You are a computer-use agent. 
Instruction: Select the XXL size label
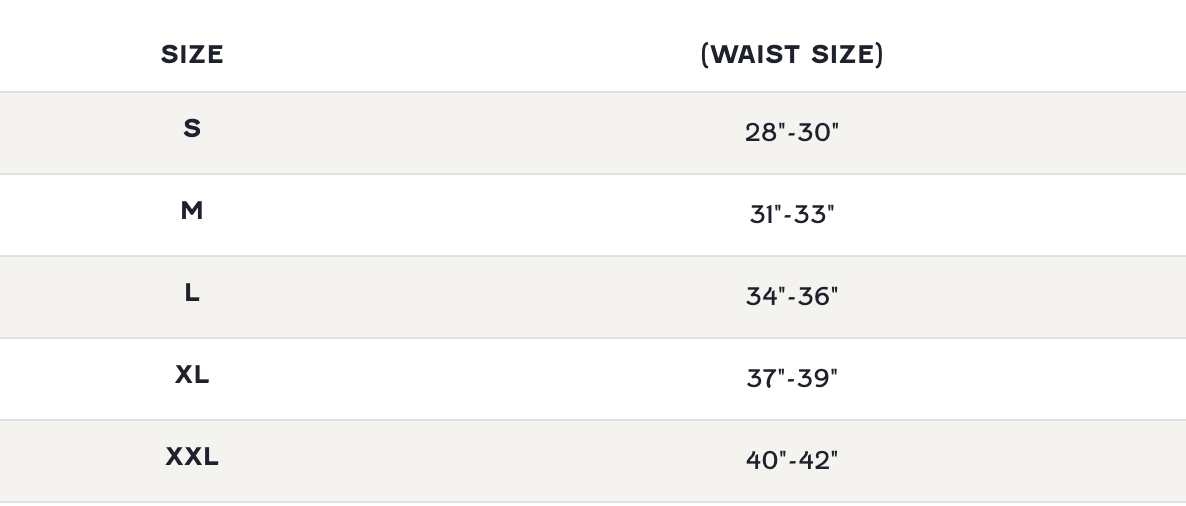coord(192,456)
